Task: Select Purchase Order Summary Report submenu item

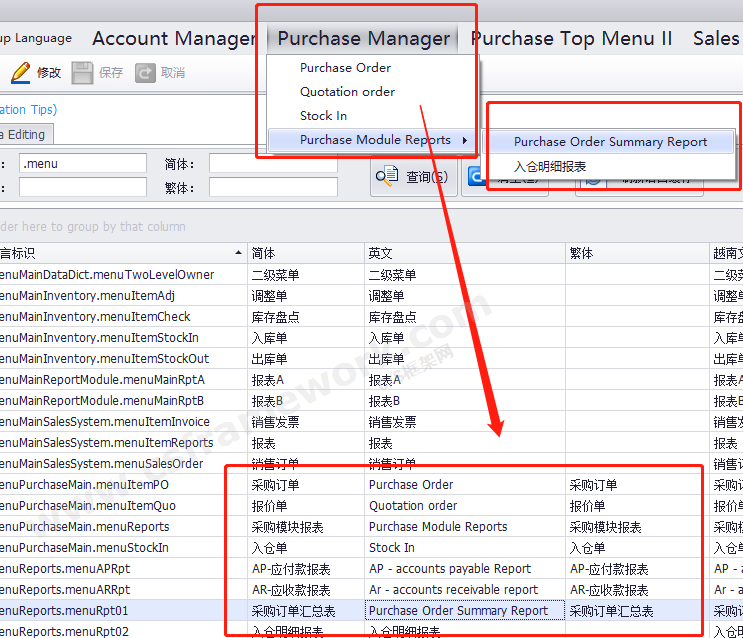Action: (x=610, y=142)
